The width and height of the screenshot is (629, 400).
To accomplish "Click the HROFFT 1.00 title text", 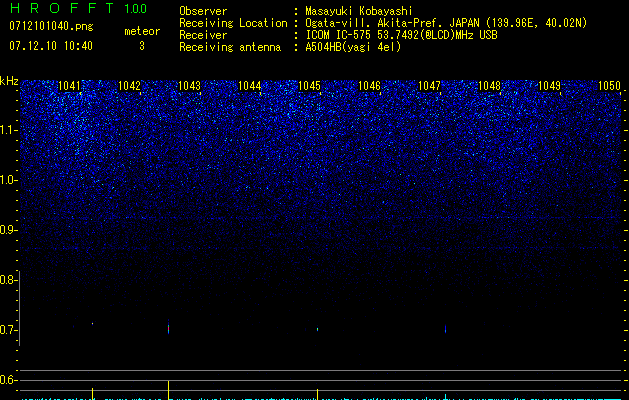I will coord(78,8).
